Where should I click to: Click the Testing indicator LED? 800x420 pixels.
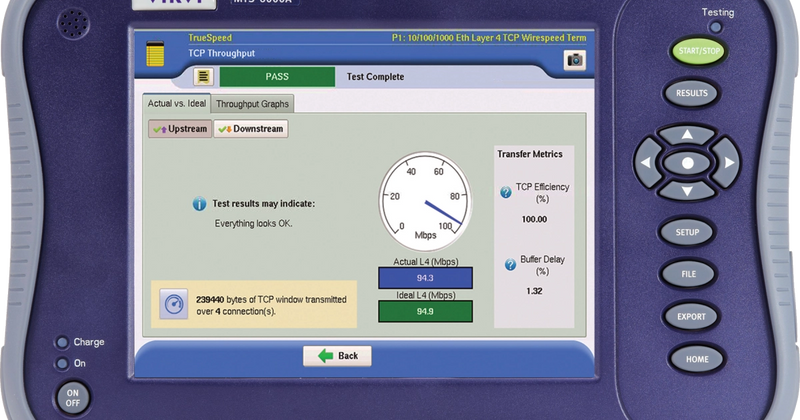(716, 27)
